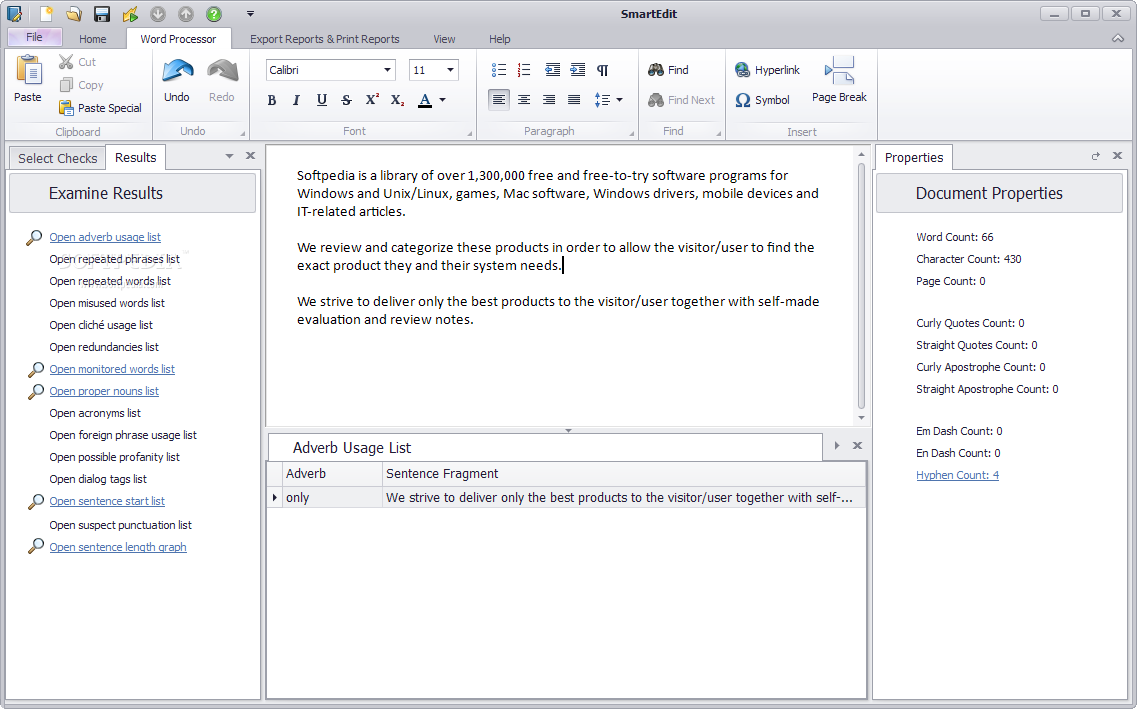
Task: Open Results panel options dropdown arrow
Action: (x=229, y=156)
